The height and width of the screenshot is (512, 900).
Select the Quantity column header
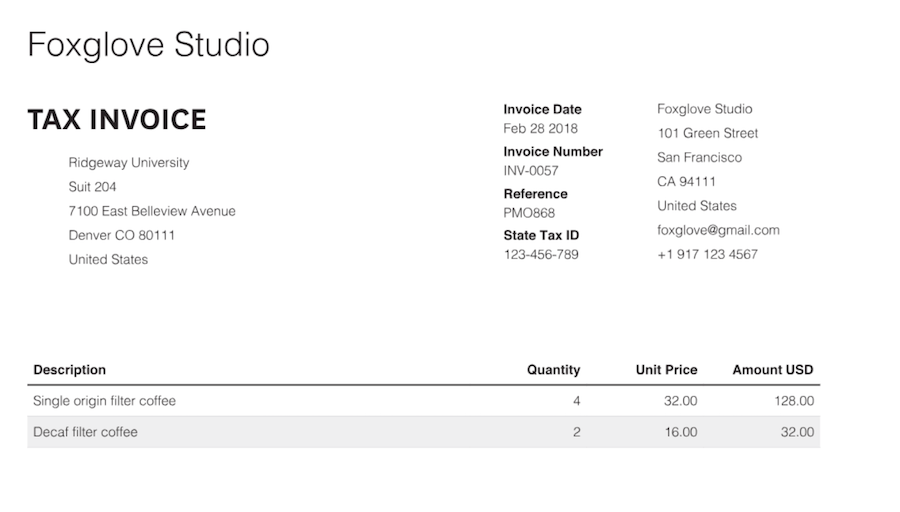pyautogui.click(x=553, y=370)
